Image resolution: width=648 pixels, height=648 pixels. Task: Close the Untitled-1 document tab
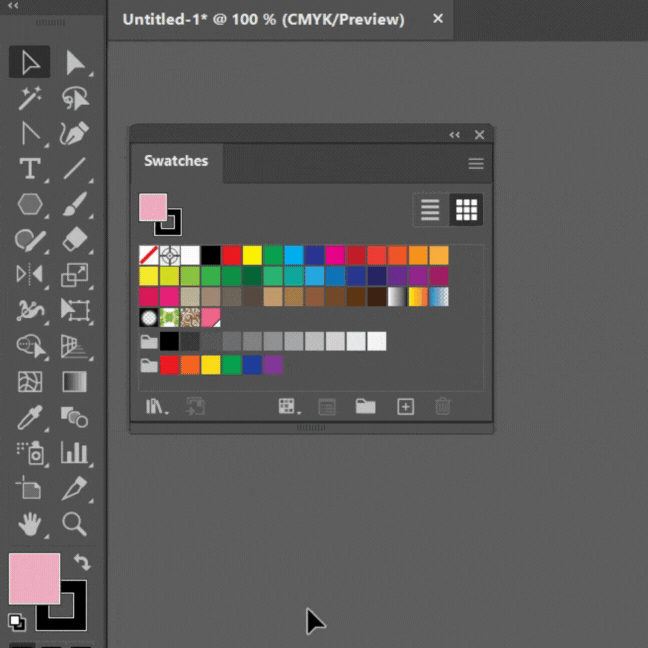(438, 19)
